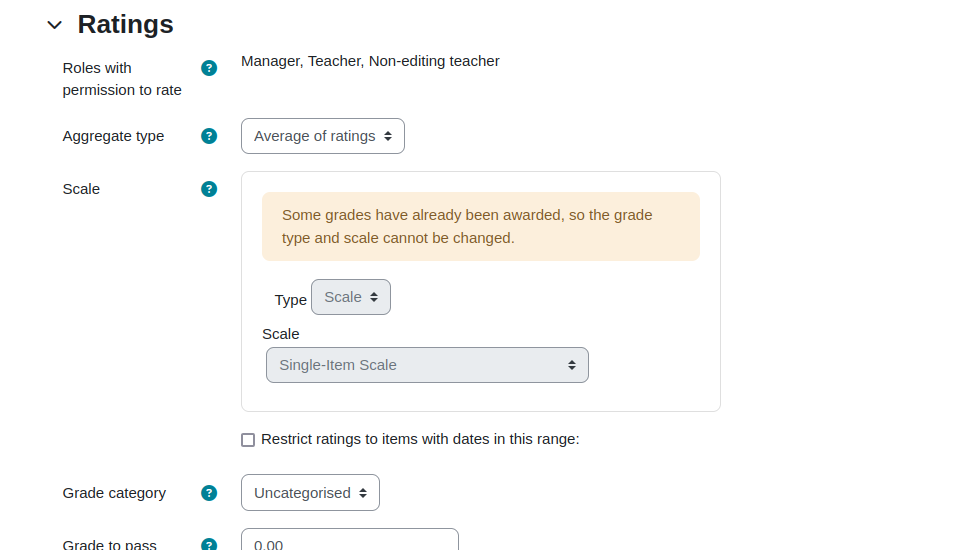This screenshot has height=550, width=959.
Task: Click the Manager, Teacher, Non-editing teacher text
Action: point(370,61)
